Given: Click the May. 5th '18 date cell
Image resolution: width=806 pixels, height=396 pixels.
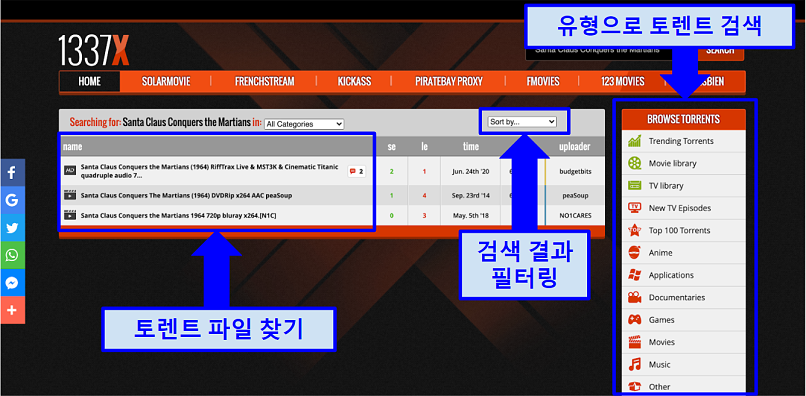Looking at the screenshot, I should click(471, 215).
